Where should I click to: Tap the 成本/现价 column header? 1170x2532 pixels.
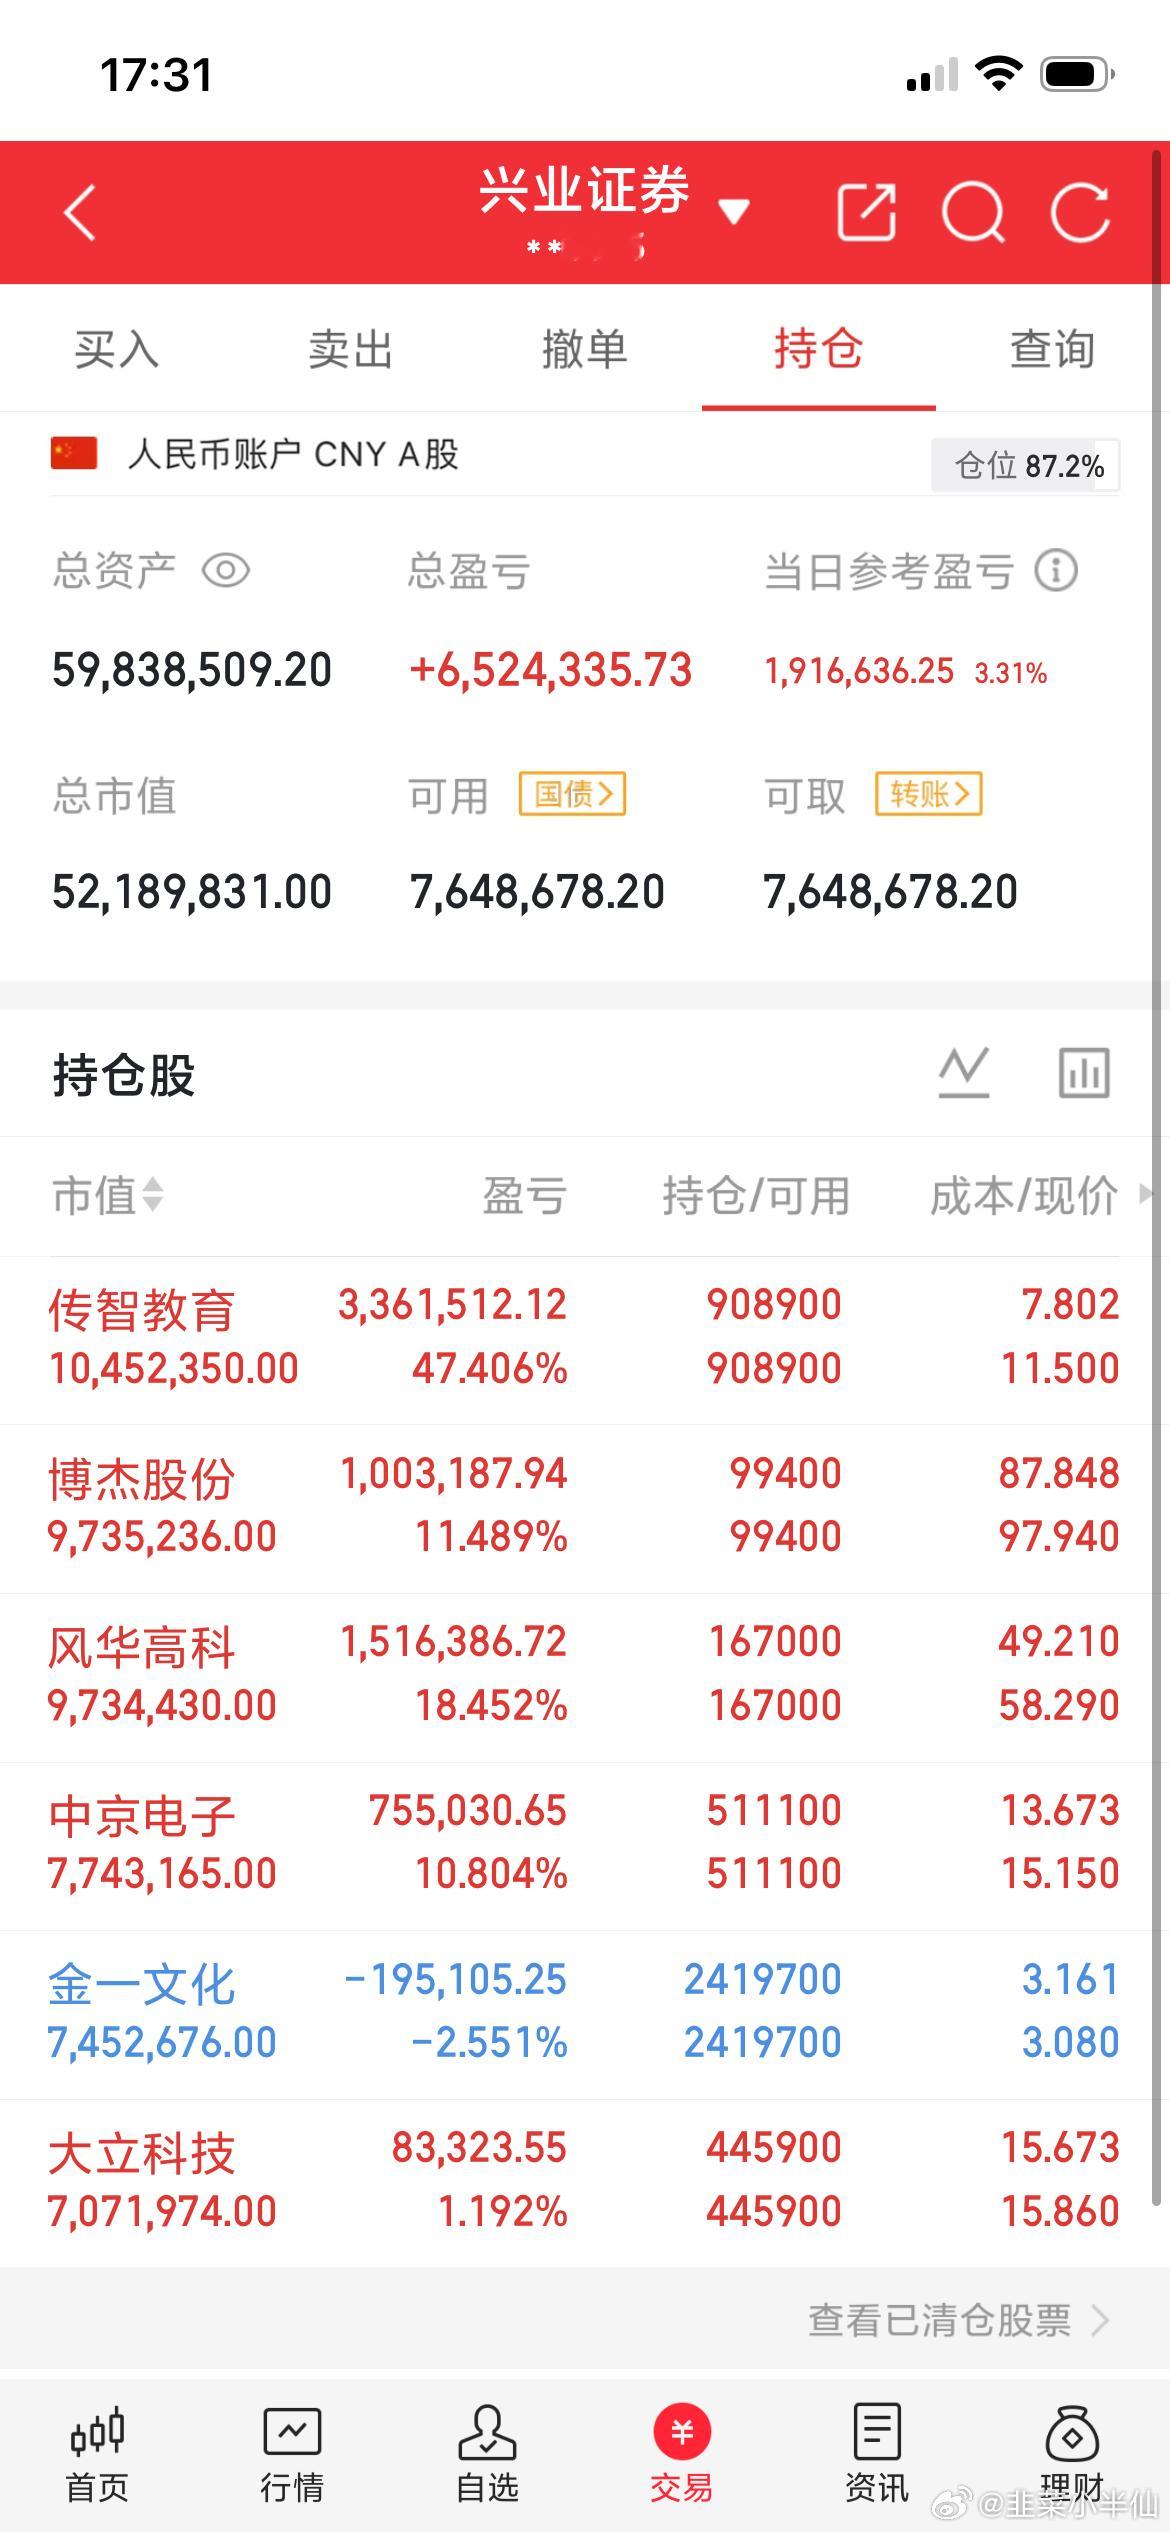(x=1024, y=1195)
